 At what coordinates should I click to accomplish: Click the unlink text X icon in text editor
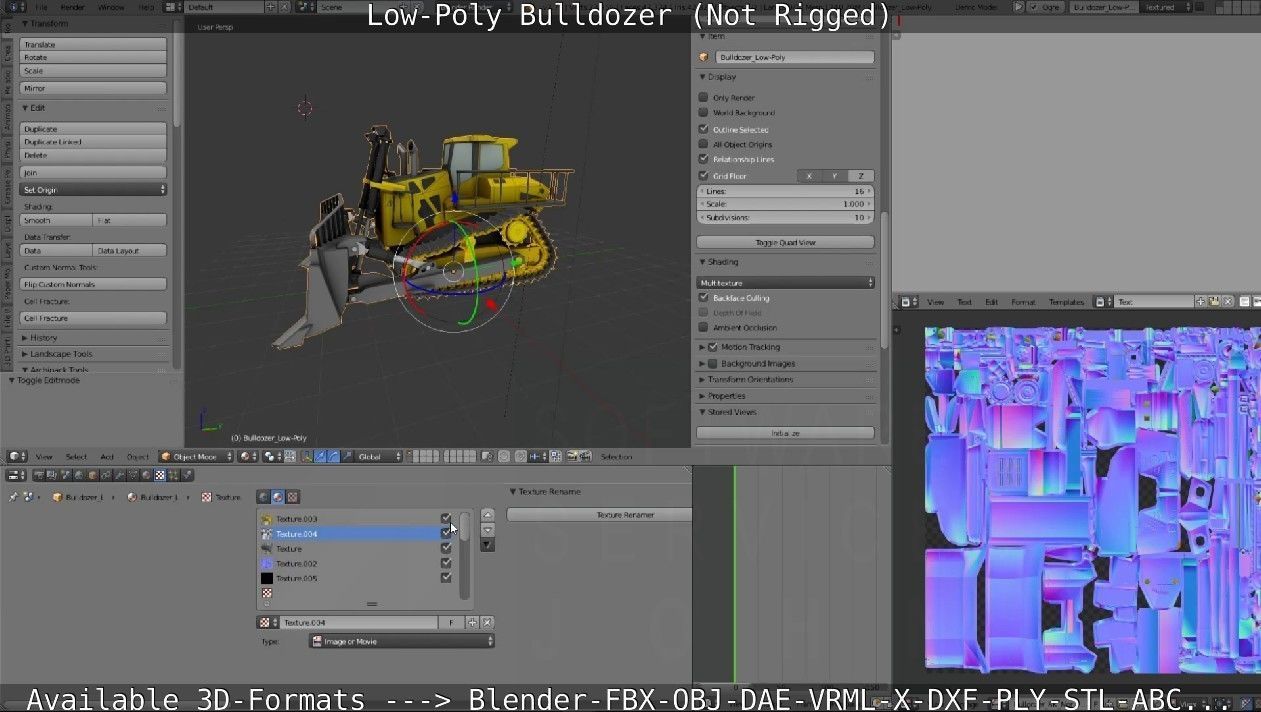coord(1228,301)
